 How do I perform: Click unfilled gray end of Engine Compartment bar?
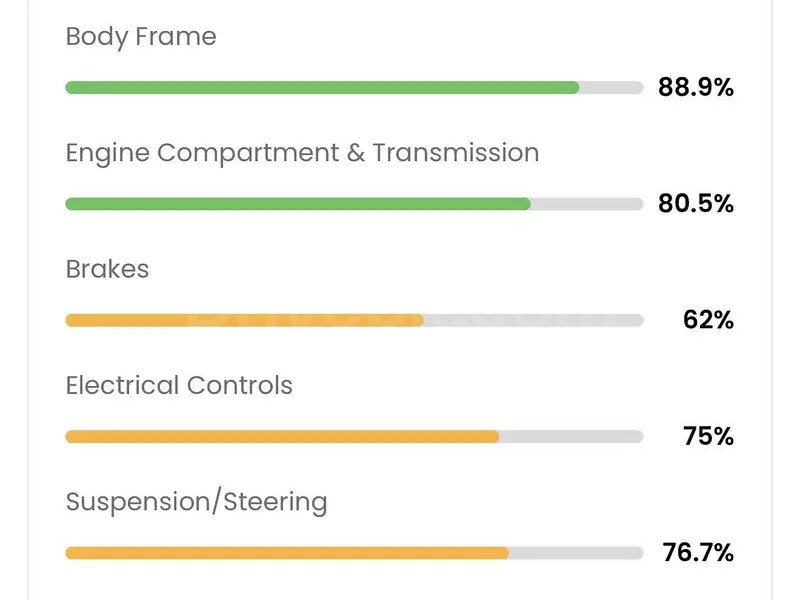coord(587,204)
